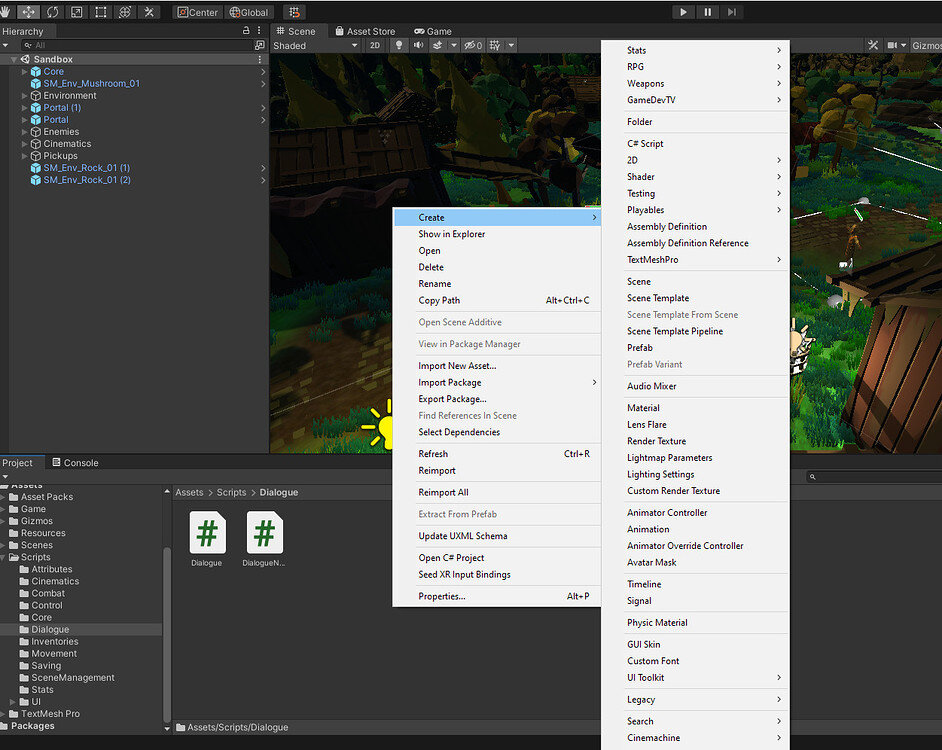Expand the Core object in the Hierarchy
This screenshot has width=942, height=750.
pyautogui.click(x=24, y=71)
